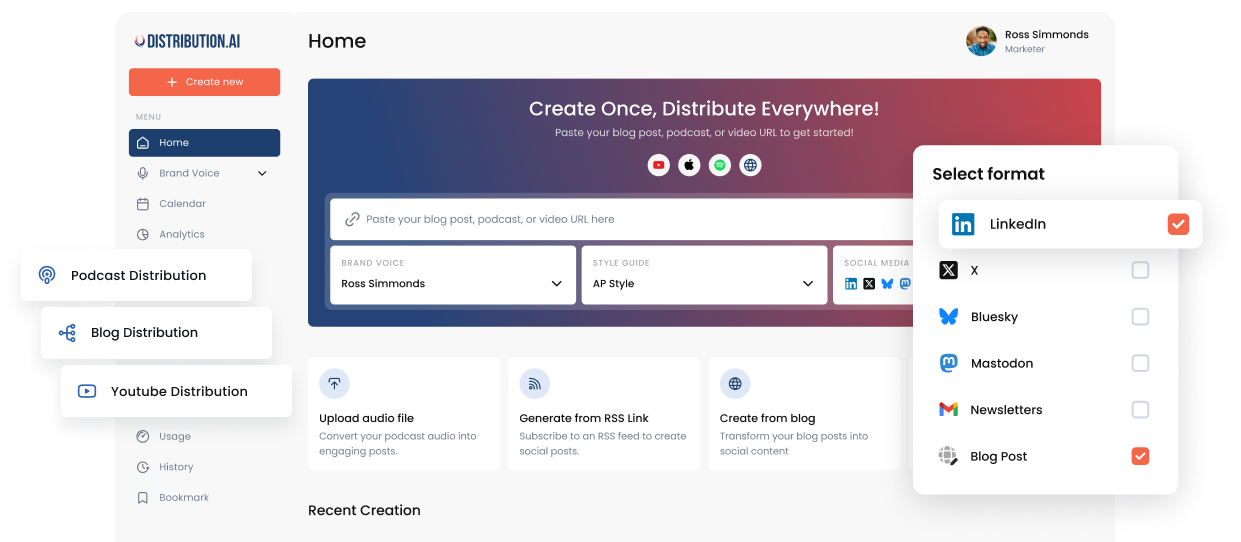The height and width of the screenshot is (542, 1241).
Task: Click the Generate from RSS Link icon
Action: [534, 384]
